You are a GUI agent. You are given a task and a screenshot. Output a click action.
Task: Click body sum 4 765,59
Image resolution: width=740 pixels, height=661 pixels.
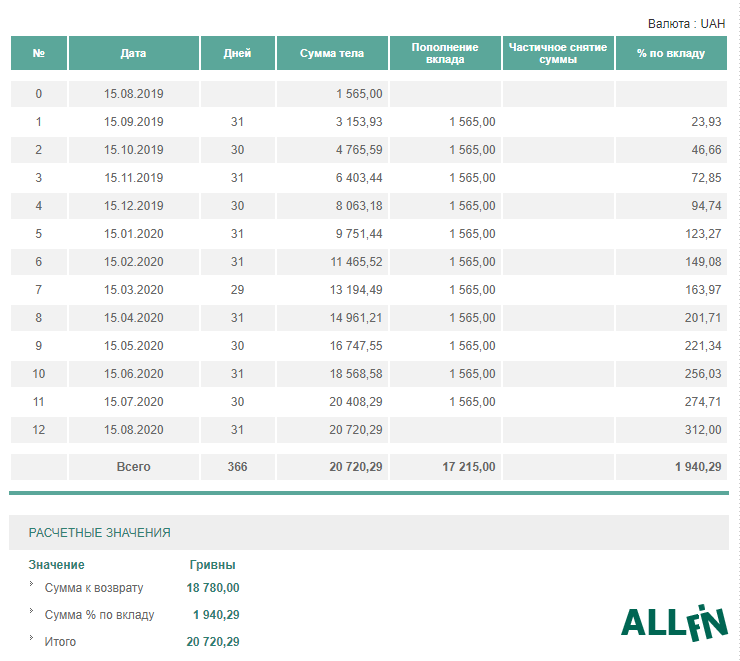tap(359, 150)
